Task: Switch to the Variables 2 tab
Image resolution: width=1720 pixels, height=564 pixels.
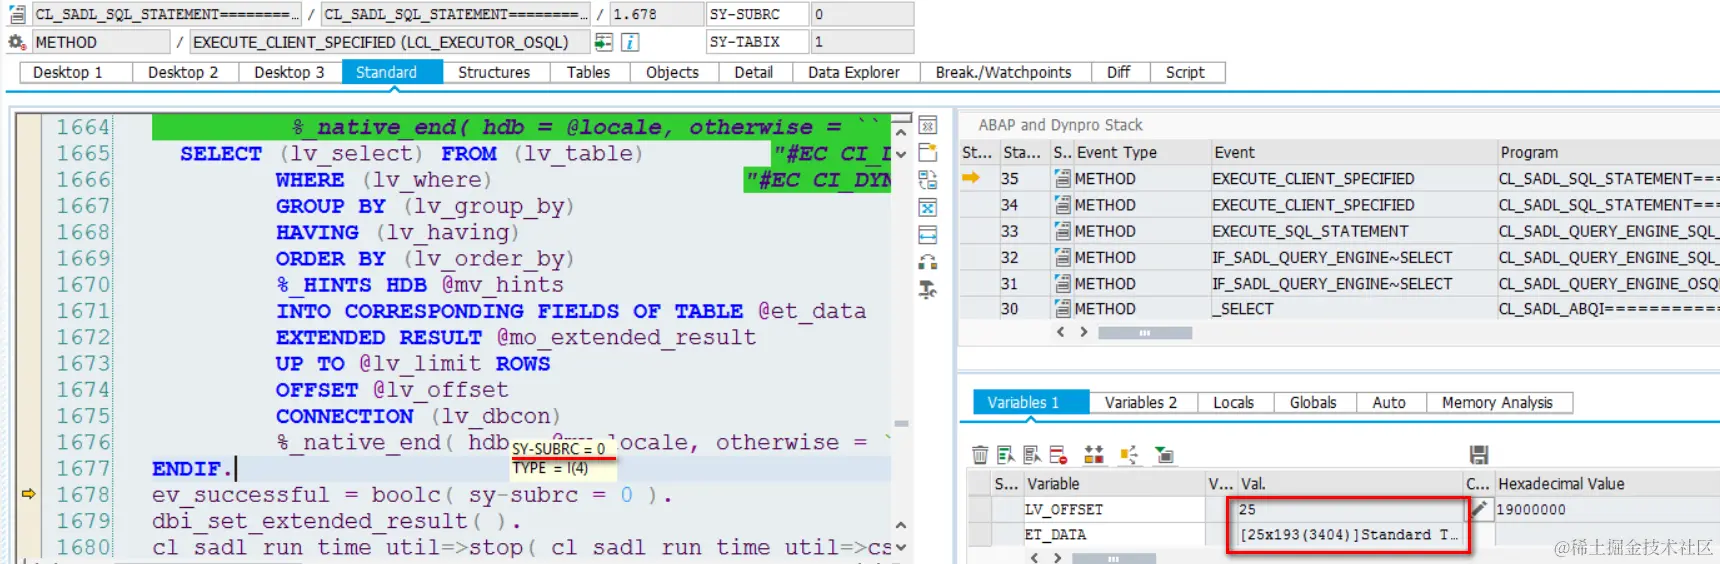Action: click(x=1141, y=402)
